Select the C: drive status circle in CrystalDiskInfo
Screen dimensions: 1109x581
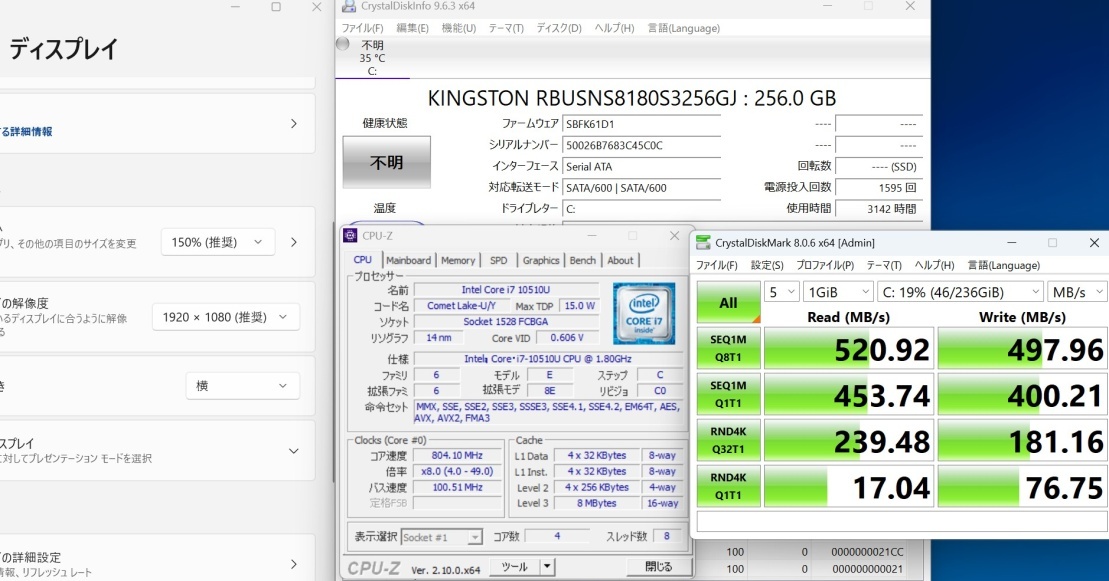[343, 45]
